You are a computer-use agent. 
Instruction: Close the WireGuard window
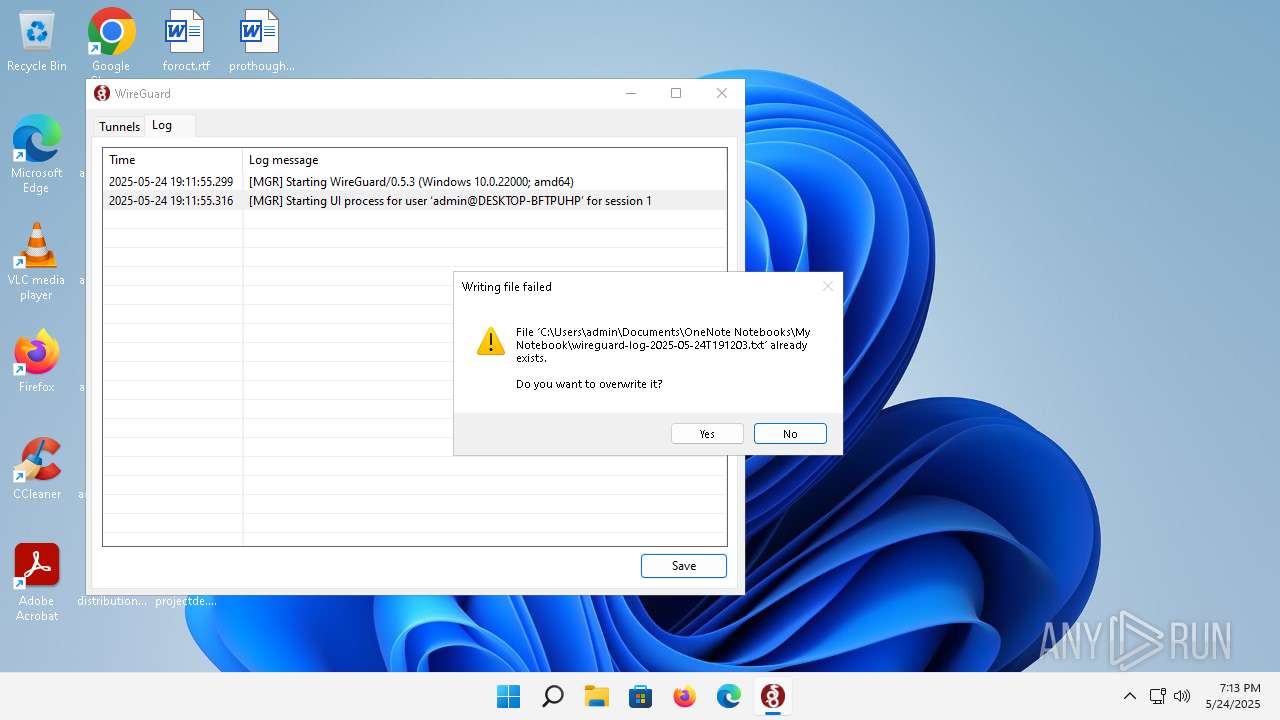(721, 93)
